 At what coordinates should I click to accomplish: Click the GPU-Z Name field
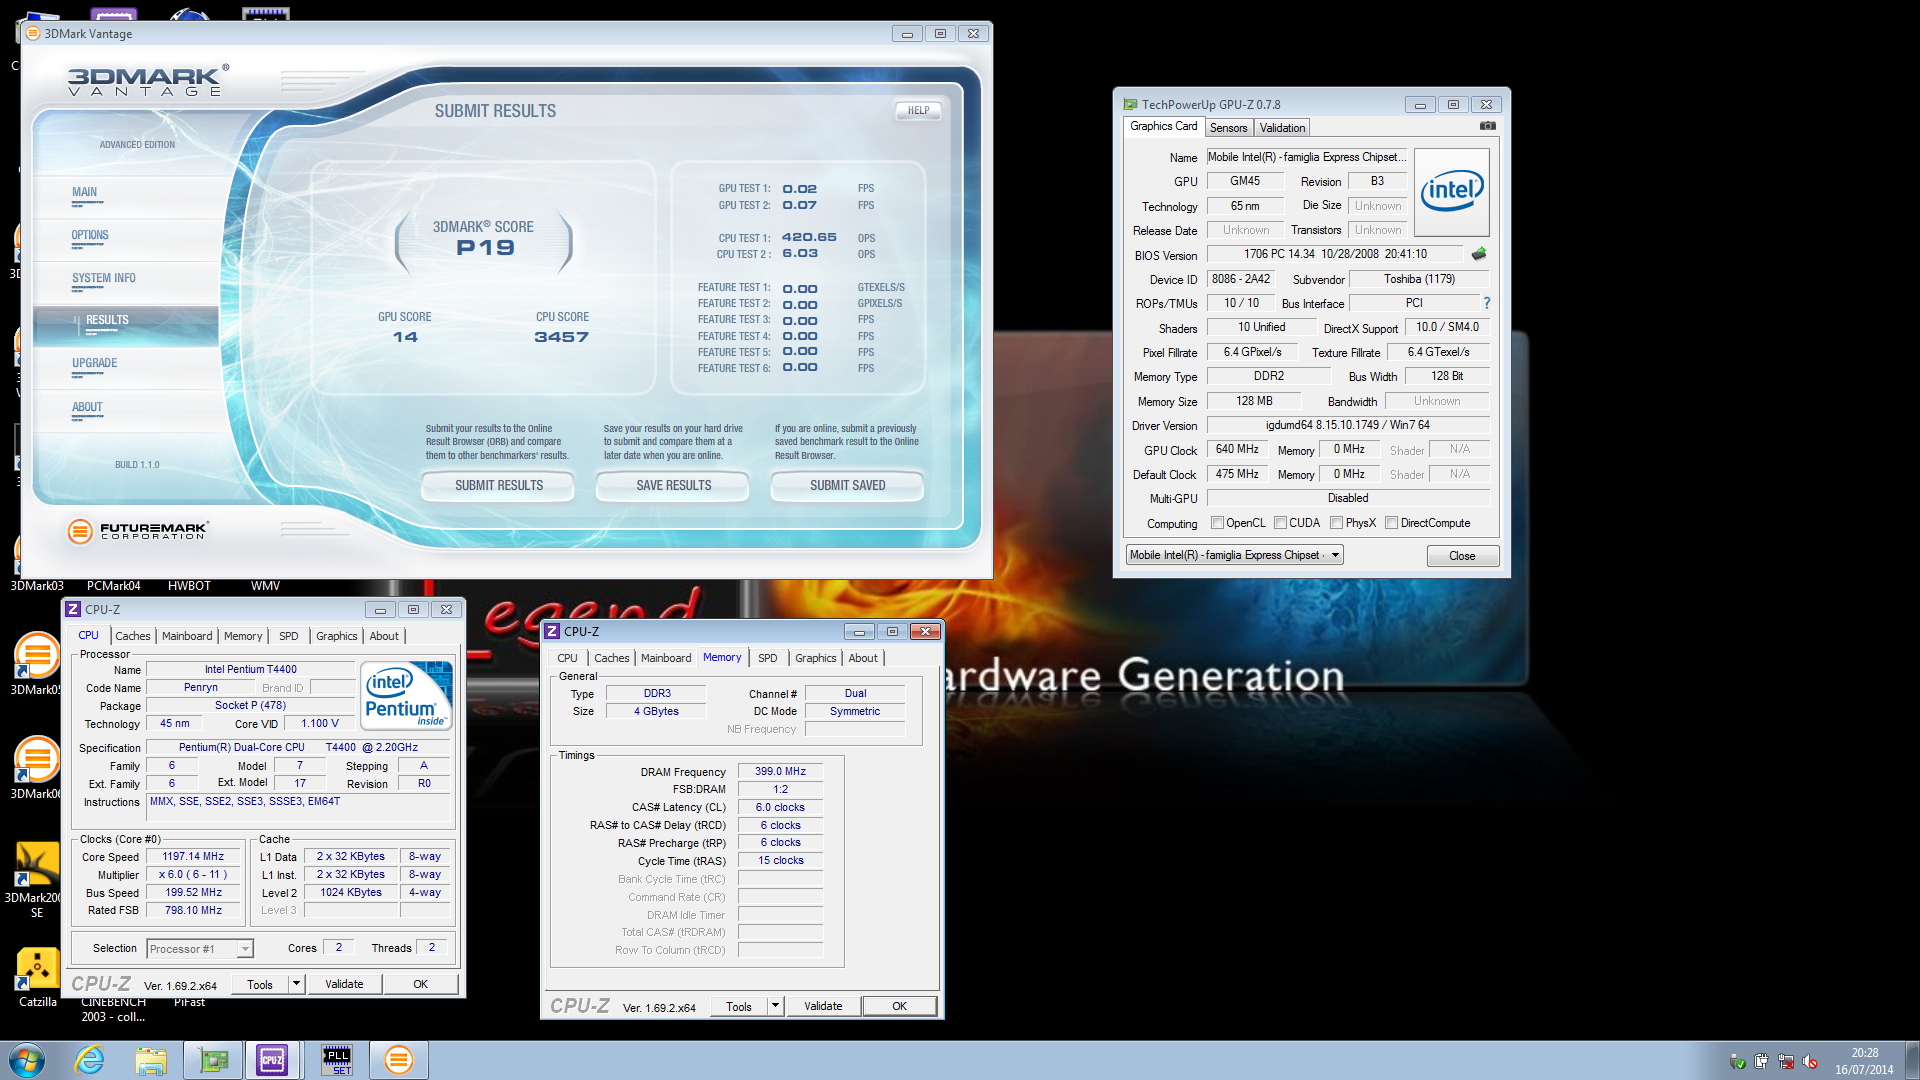1306,157
